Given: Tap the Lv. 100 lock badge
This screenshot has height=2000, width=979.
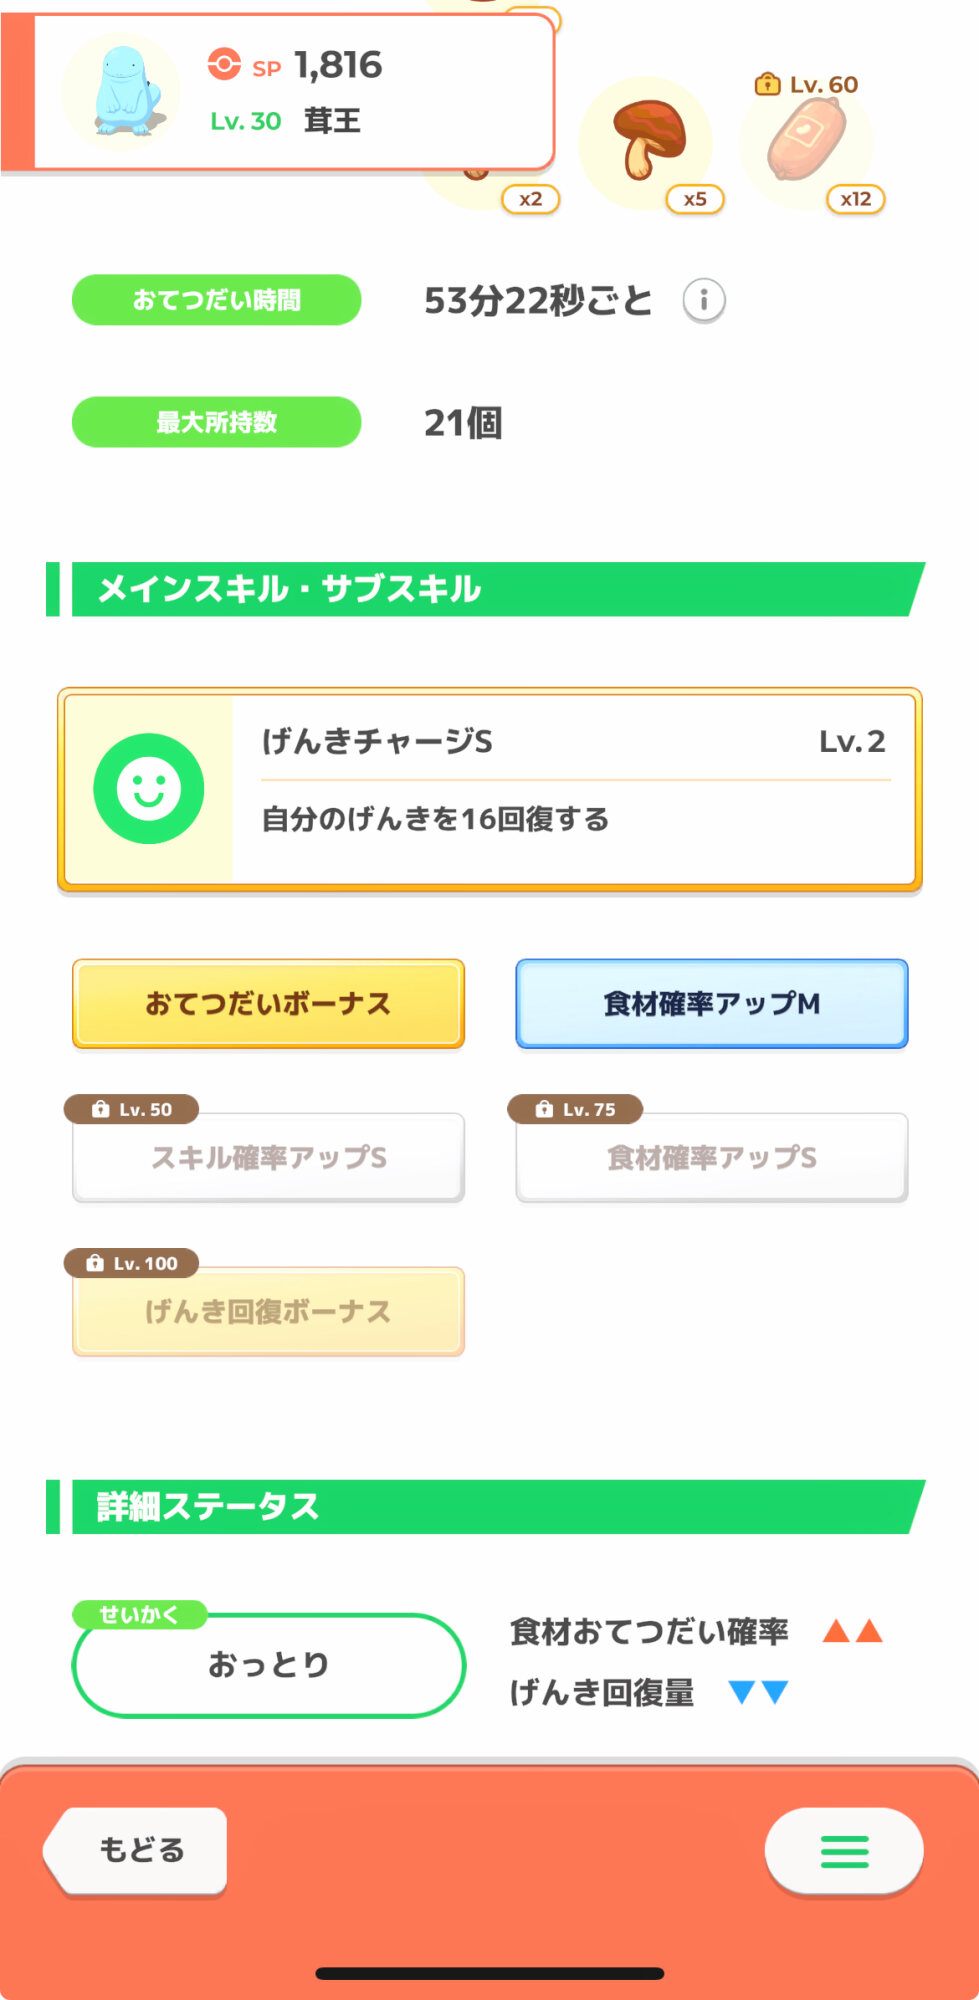Looking at the screenshot, I should 132,1263.
